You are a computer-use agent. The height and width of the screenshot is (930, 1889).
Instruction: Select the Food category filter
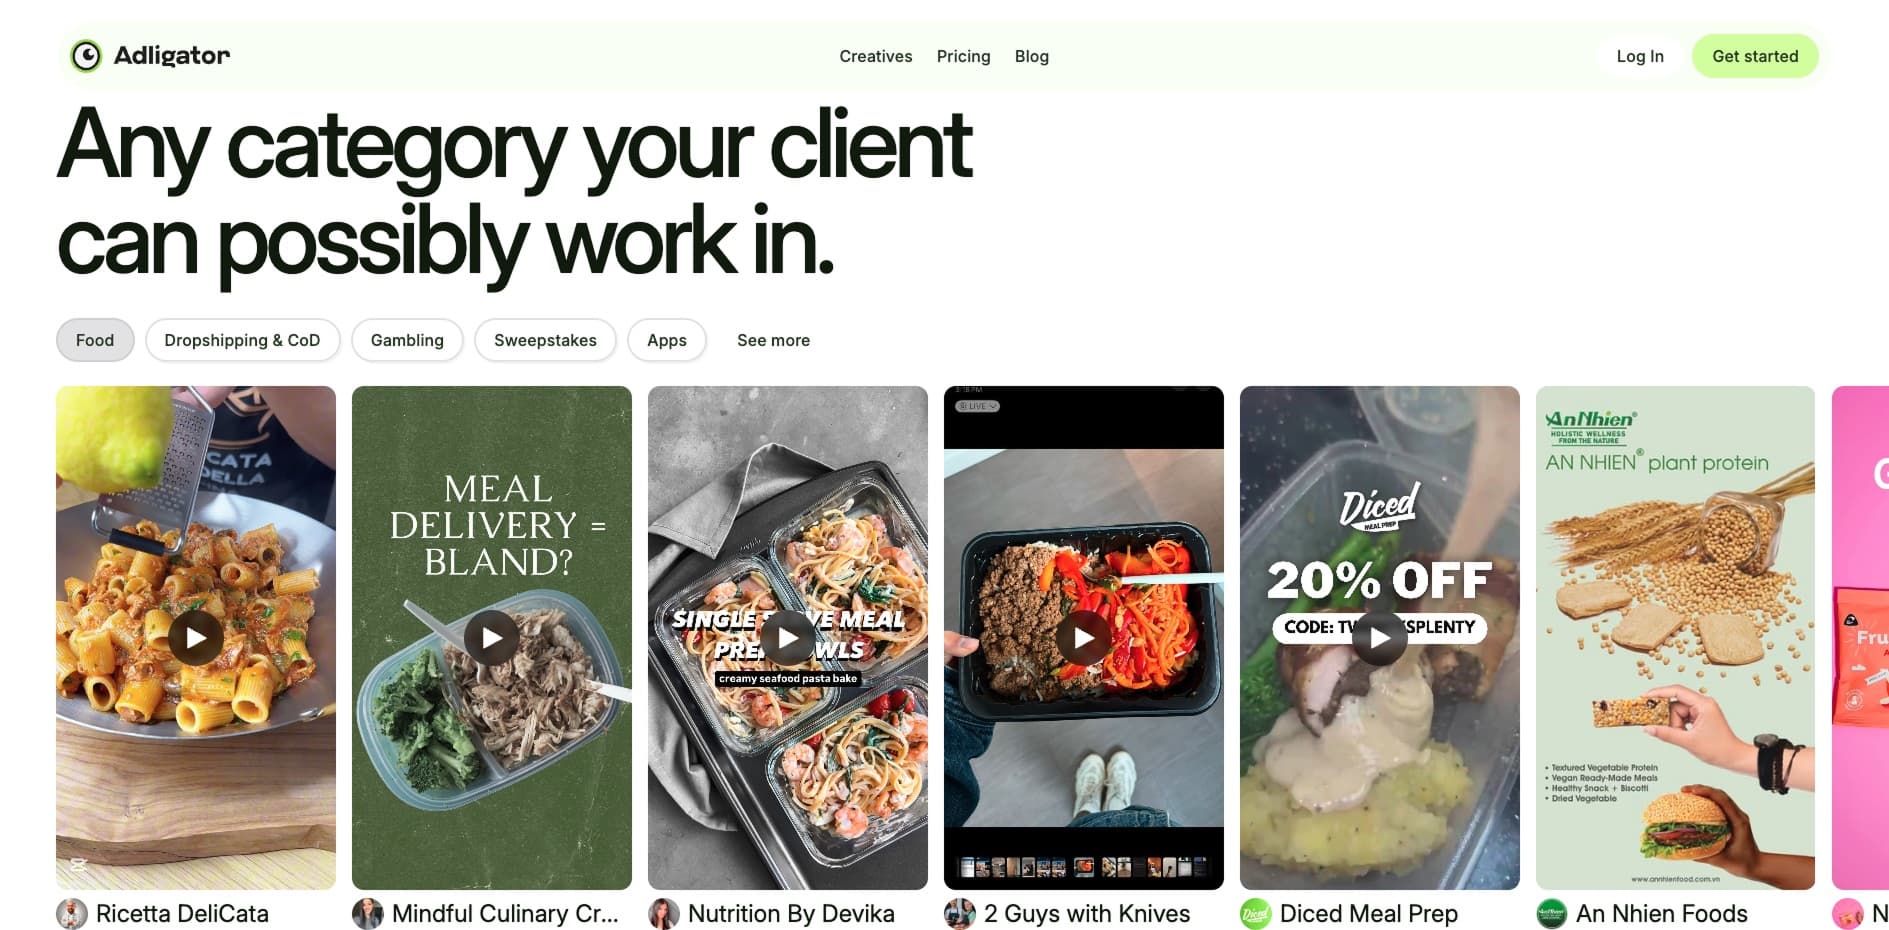(x=95, y=340)
